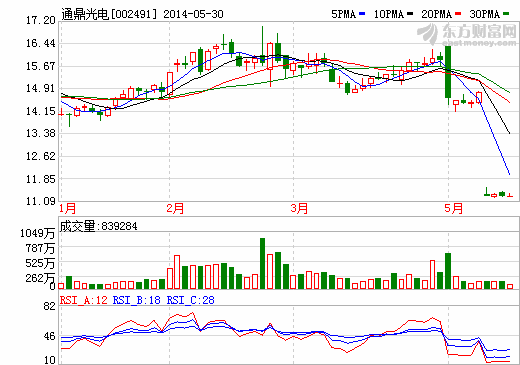Image resolution: width=520 pixels, height=365 pixels.
Task: Click the RSI_A:12 indicator label
Action: pyautogui.click(x=84, y=300)
